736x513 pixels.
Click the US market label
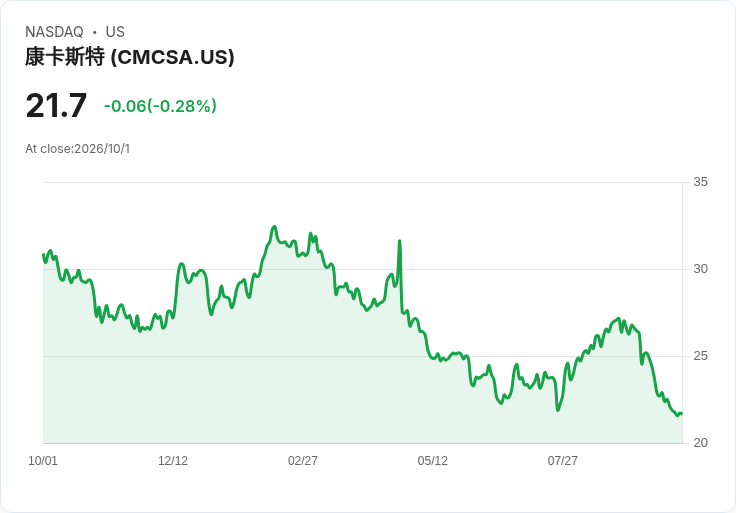coord(115,32)
